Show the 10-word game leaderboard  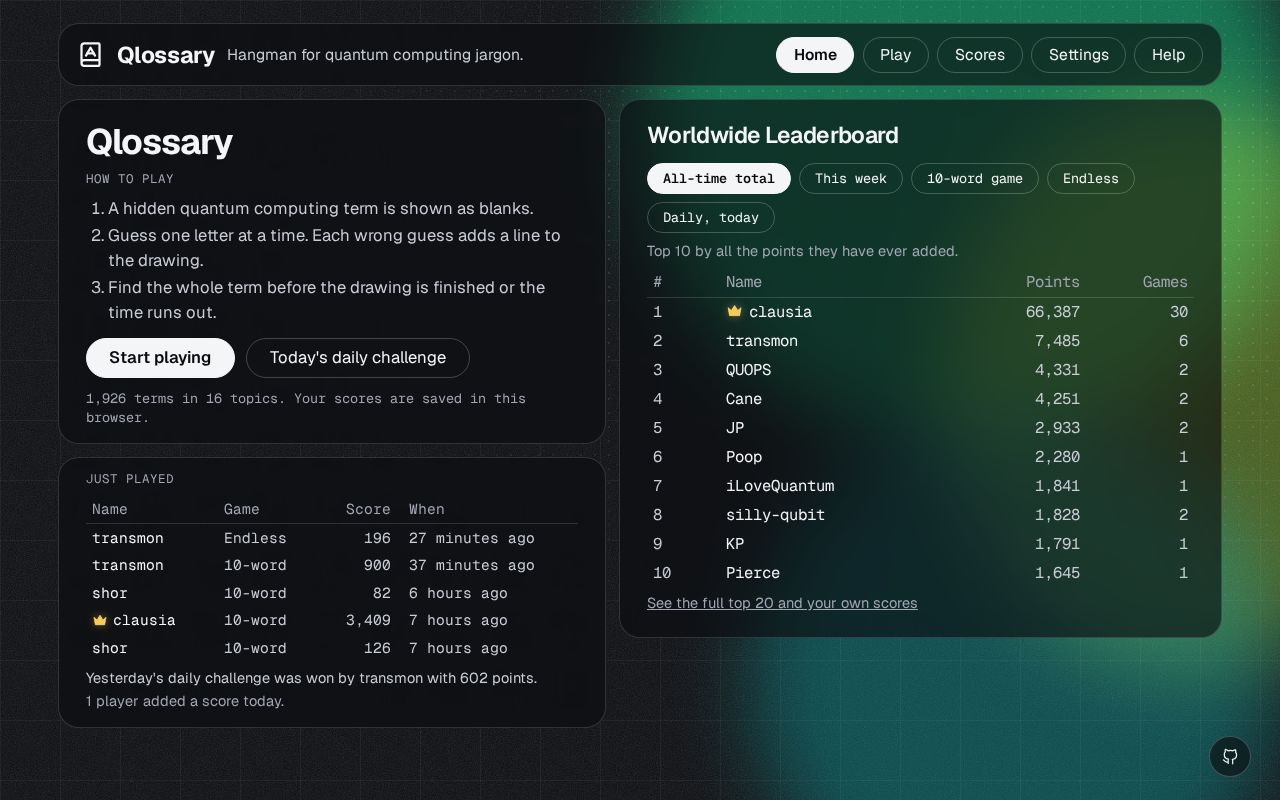(974, 179)
